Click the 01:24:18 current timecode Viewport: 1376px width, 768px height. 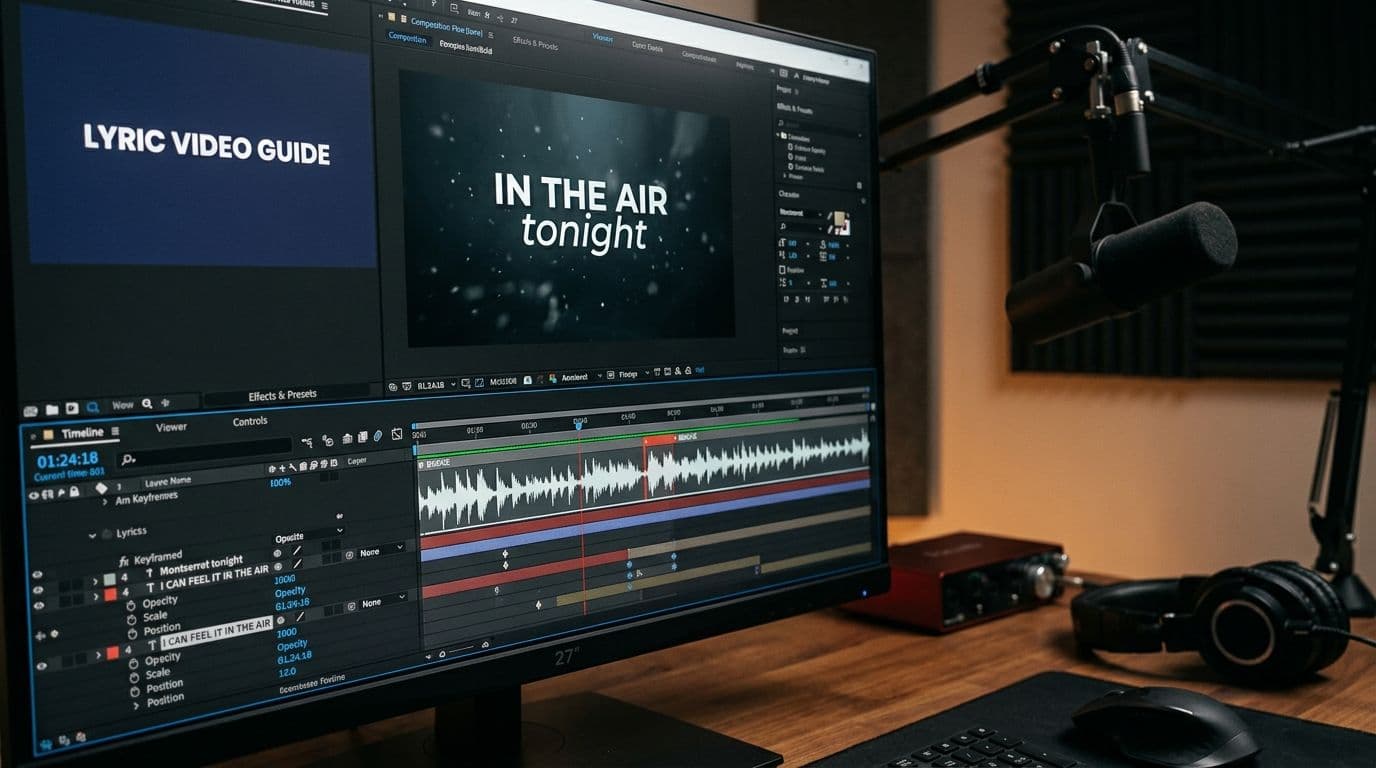(x=67, y=460)
